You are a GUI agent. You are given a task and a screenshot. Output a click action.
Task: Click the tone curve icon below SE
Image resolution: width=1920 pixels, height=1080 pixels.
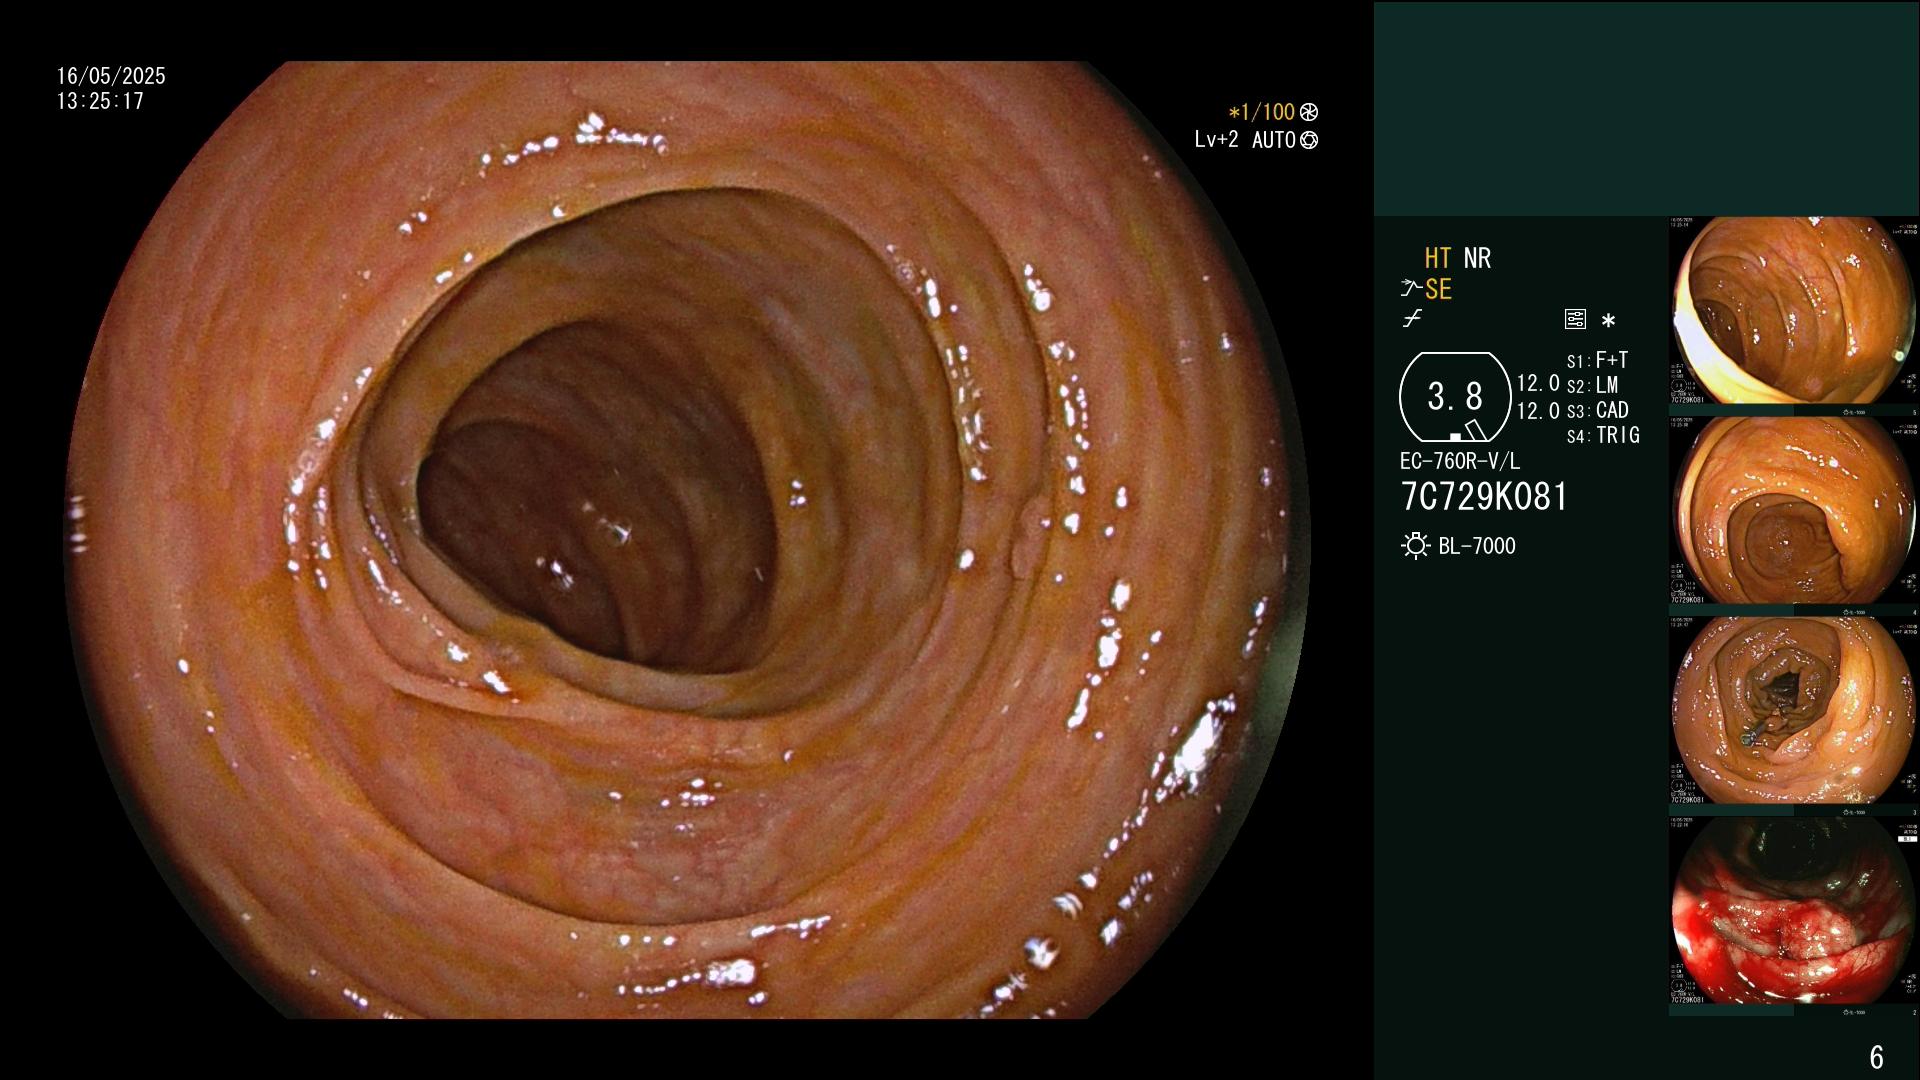1412,320
